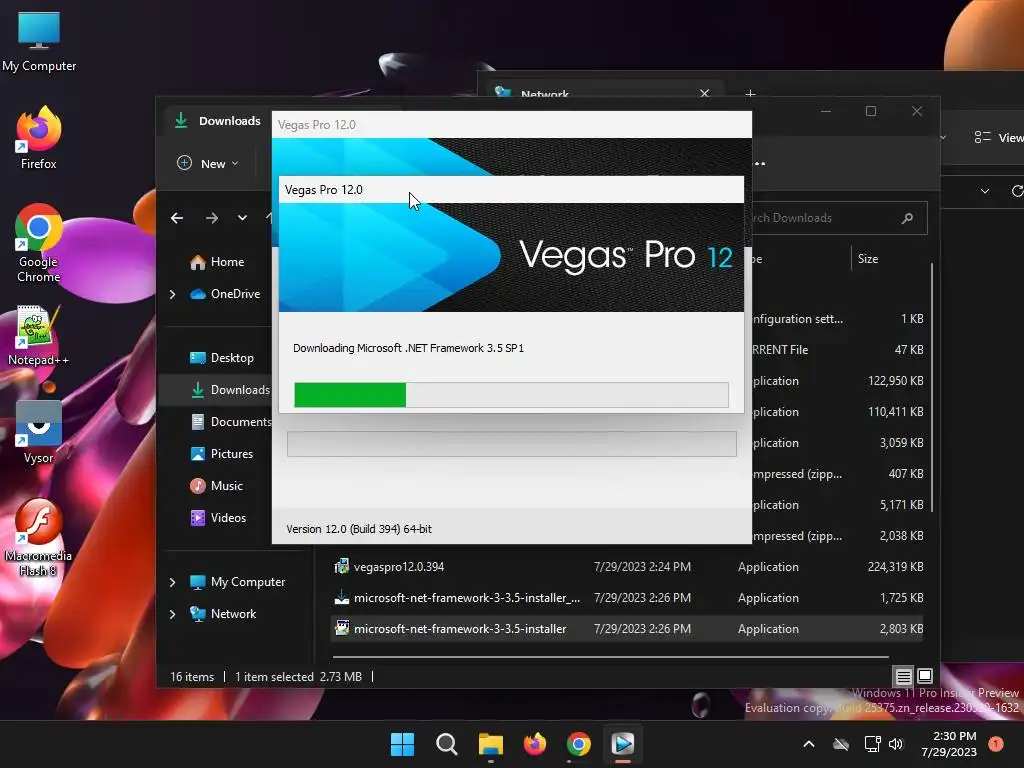The image size is (1024, 768).
Task: Click 224,319 KB size cell
Action: click(895, 567)
